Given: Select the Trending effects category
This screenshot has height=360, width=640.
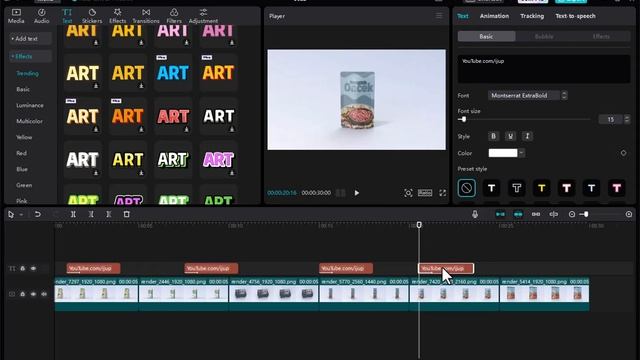Looking at the screenshot, I should point(28,73).
